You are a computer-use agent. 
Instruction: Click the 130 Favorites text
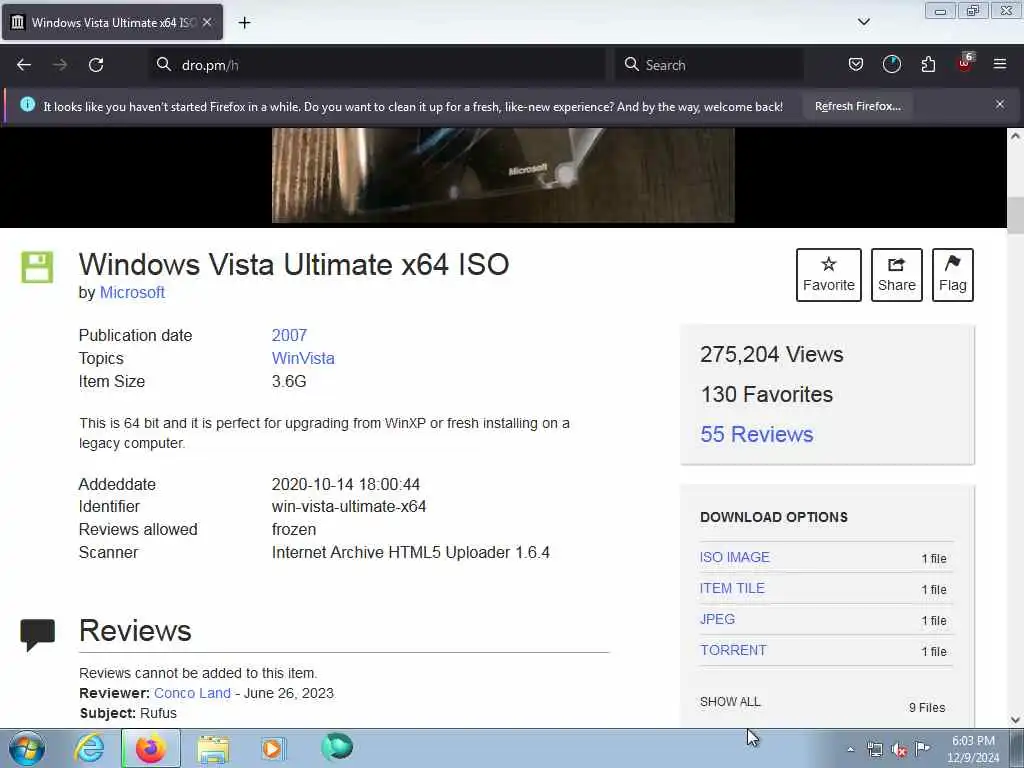pyautogui.click(x=767, y=394)
